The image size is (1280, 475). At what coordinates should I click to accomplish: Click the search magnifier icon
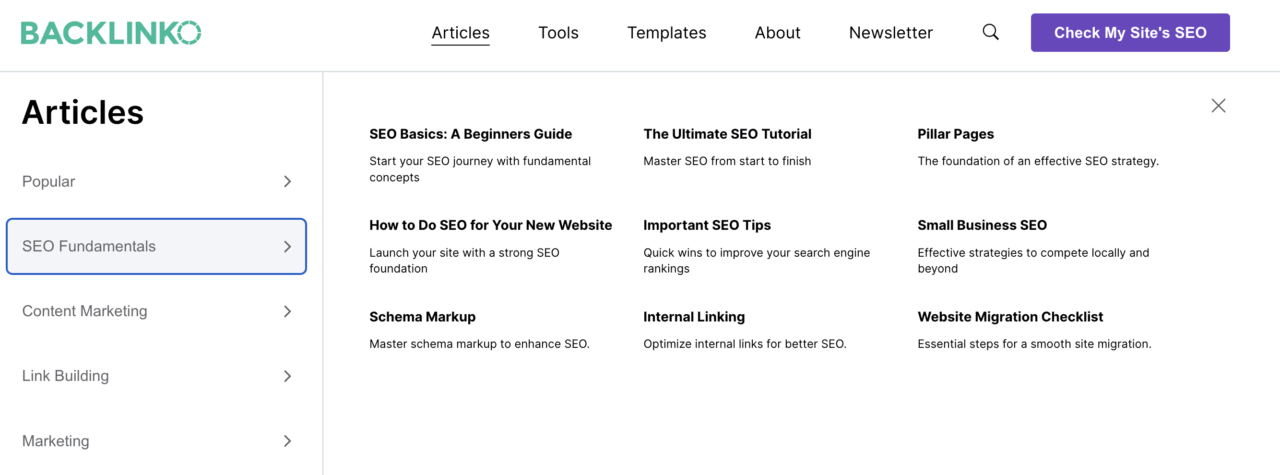[990, 32]
